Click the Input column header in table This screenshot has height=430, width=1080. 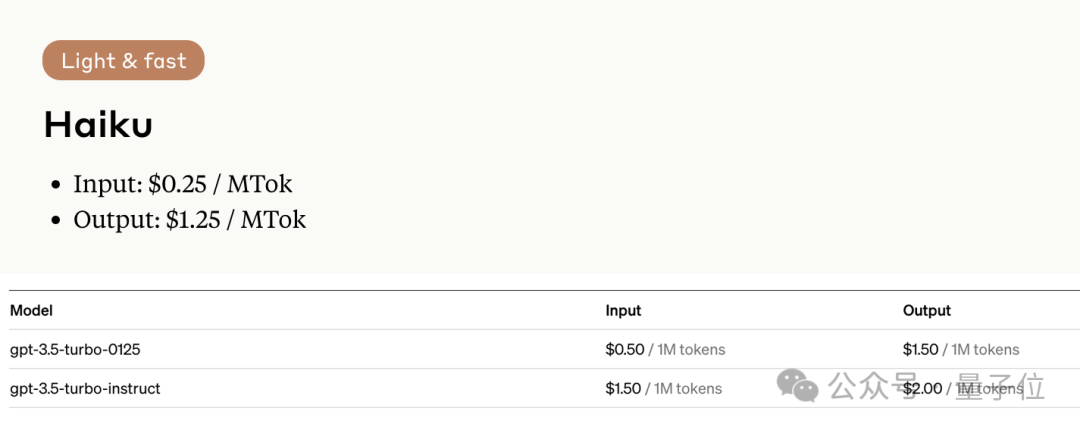623,311
